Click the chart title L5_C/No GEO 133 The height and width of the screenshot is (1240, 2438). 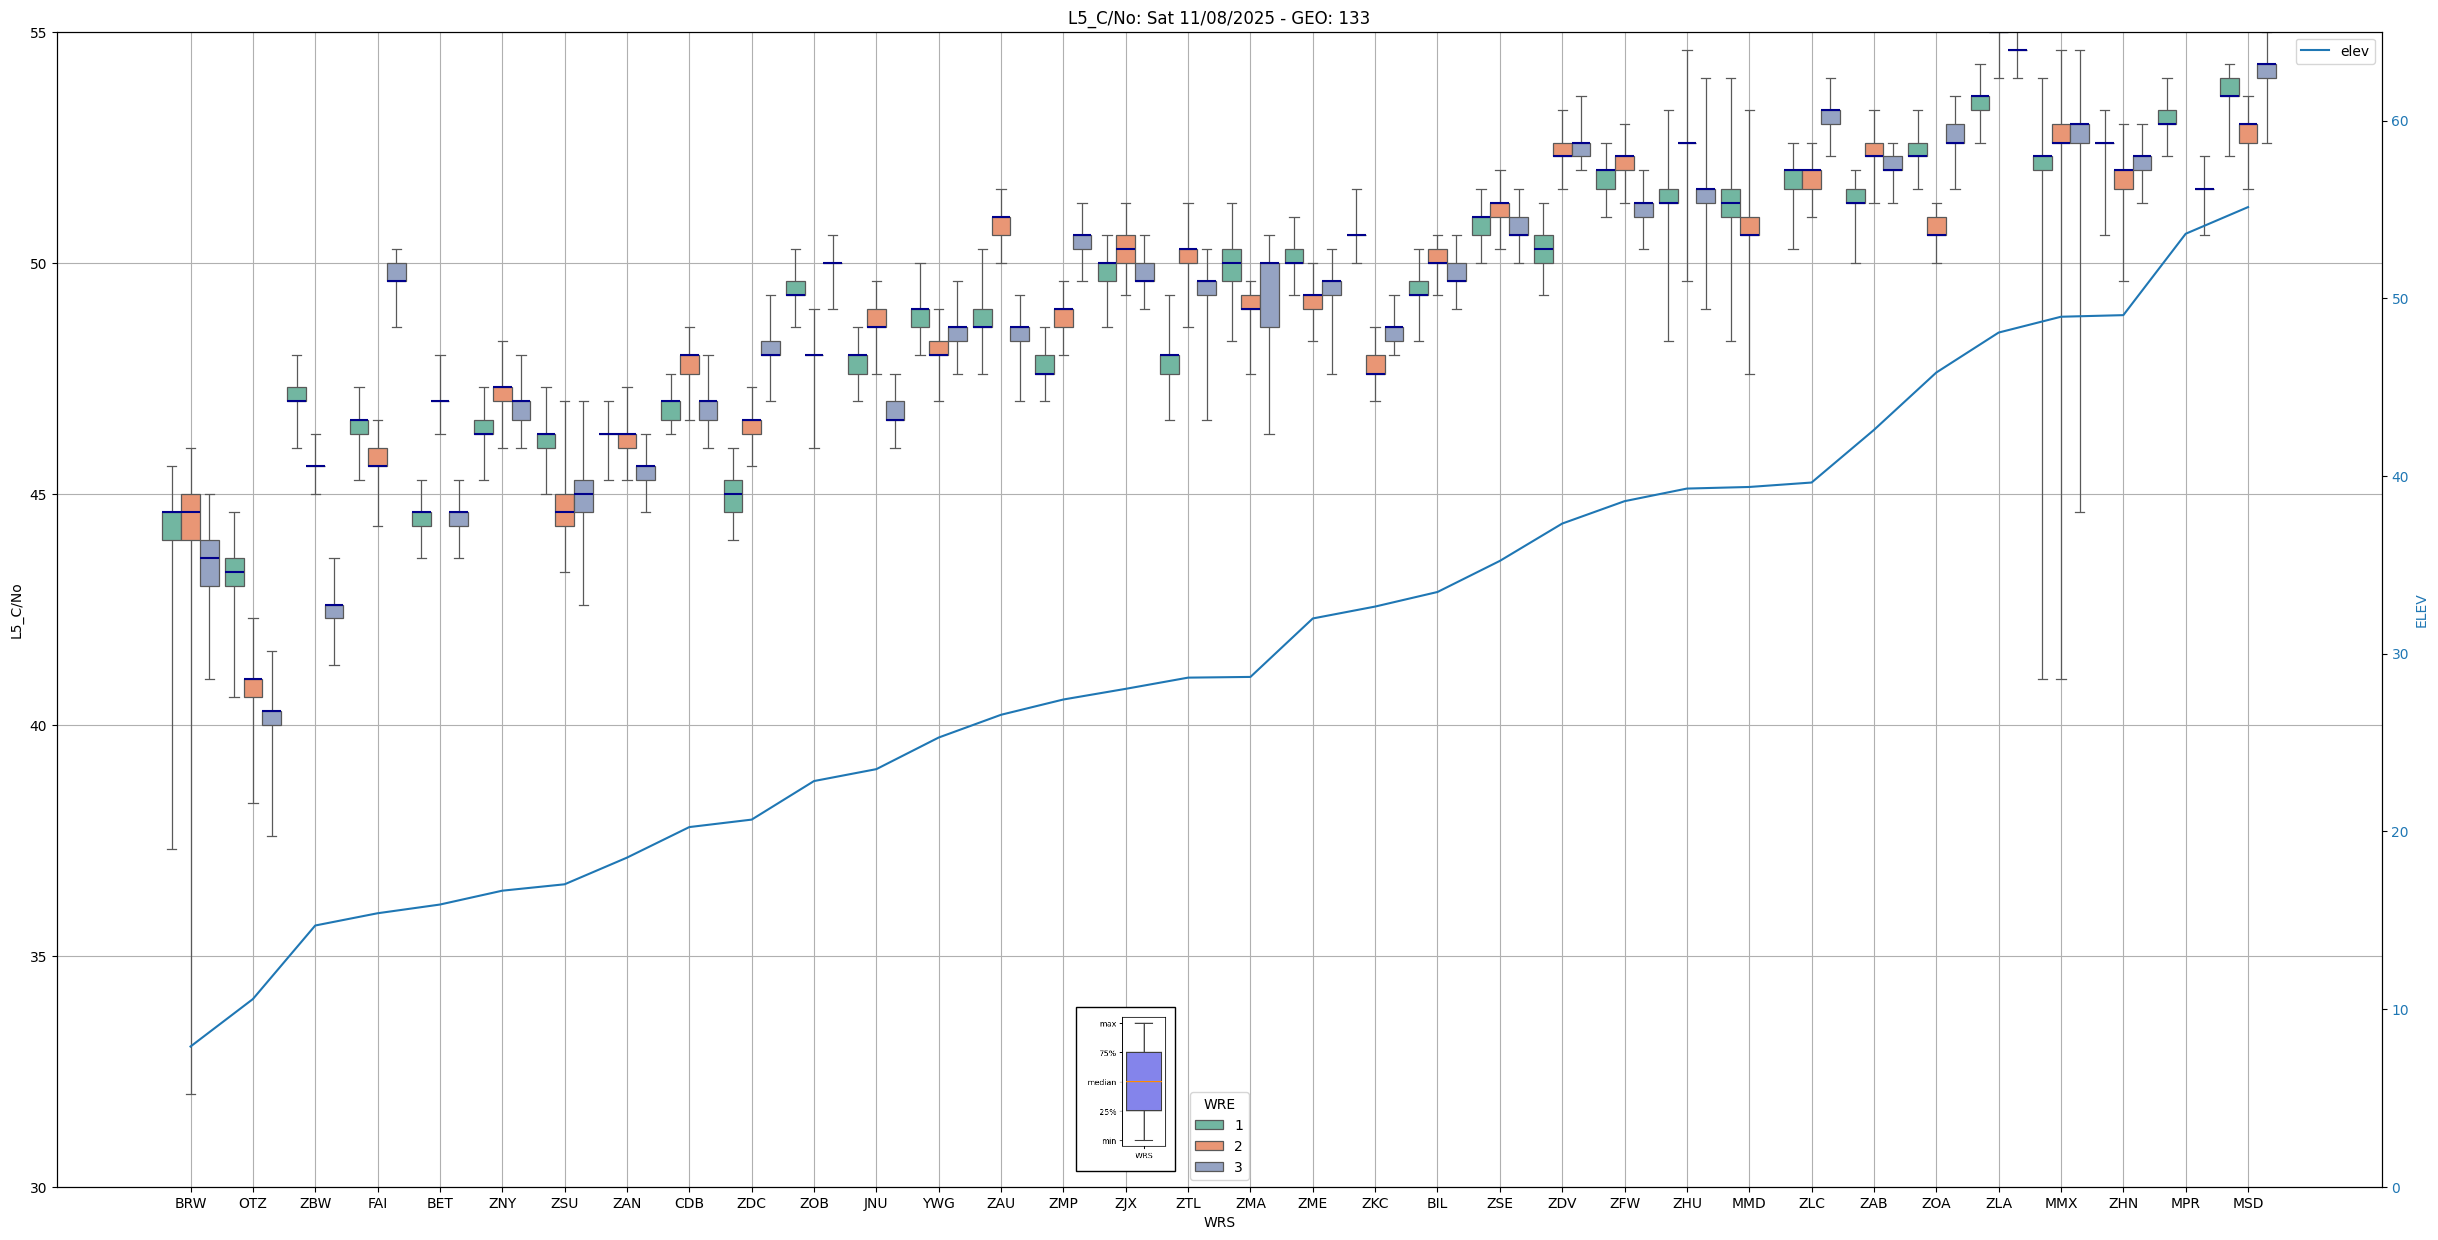click(x=1218, y=18)
